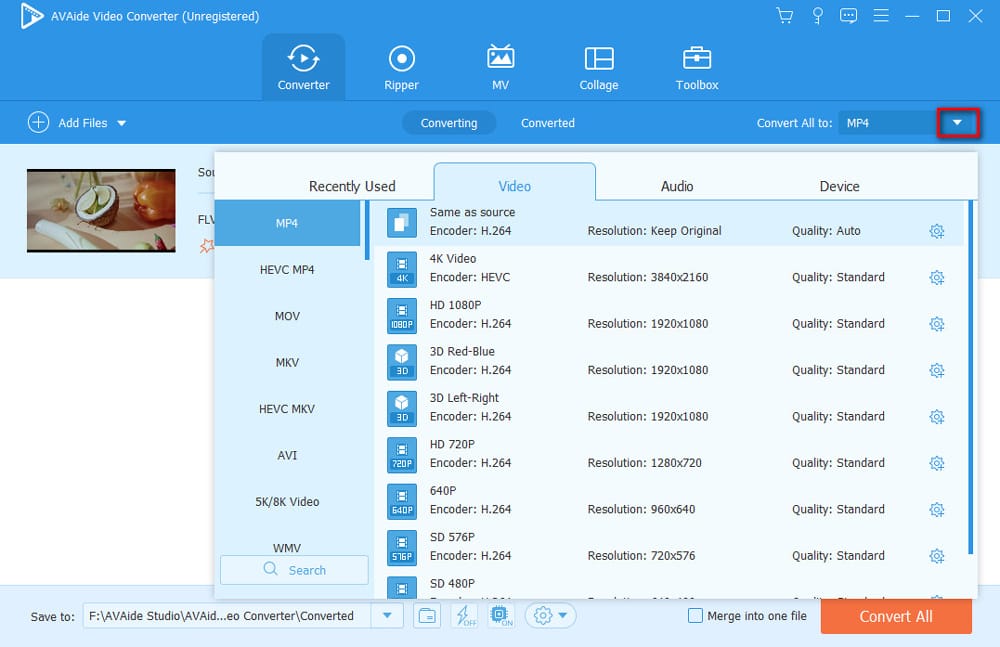Open the Ripper tool
The width and height of the screenshot is (1000, 647).
(x=400, y=66)
